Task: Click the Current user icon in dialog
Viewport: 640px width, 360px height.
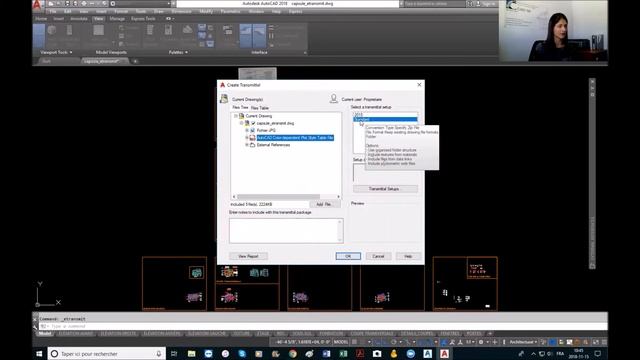Action: click(333, 98)
